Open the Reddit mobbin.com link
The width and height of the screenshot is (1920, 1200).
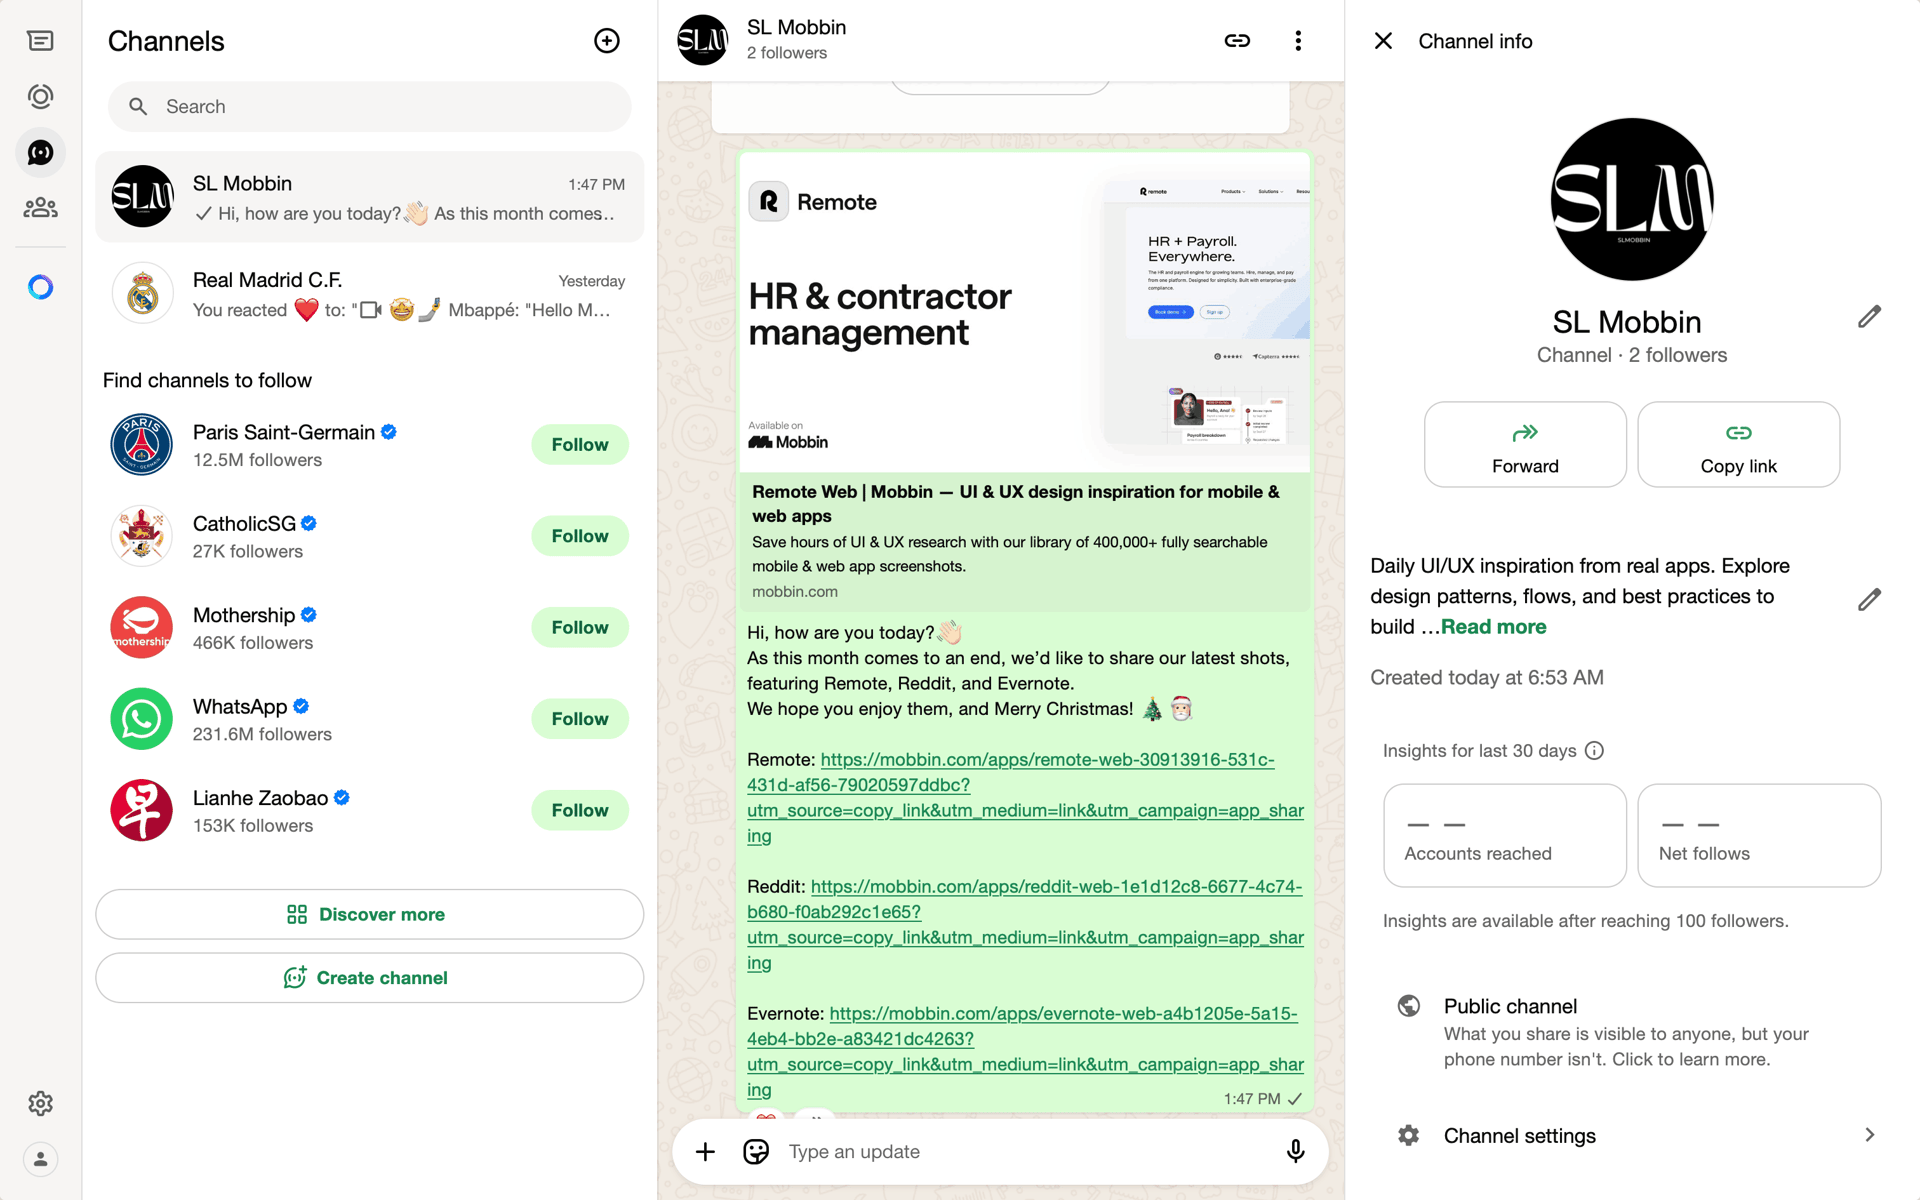tap(1025, 925)
